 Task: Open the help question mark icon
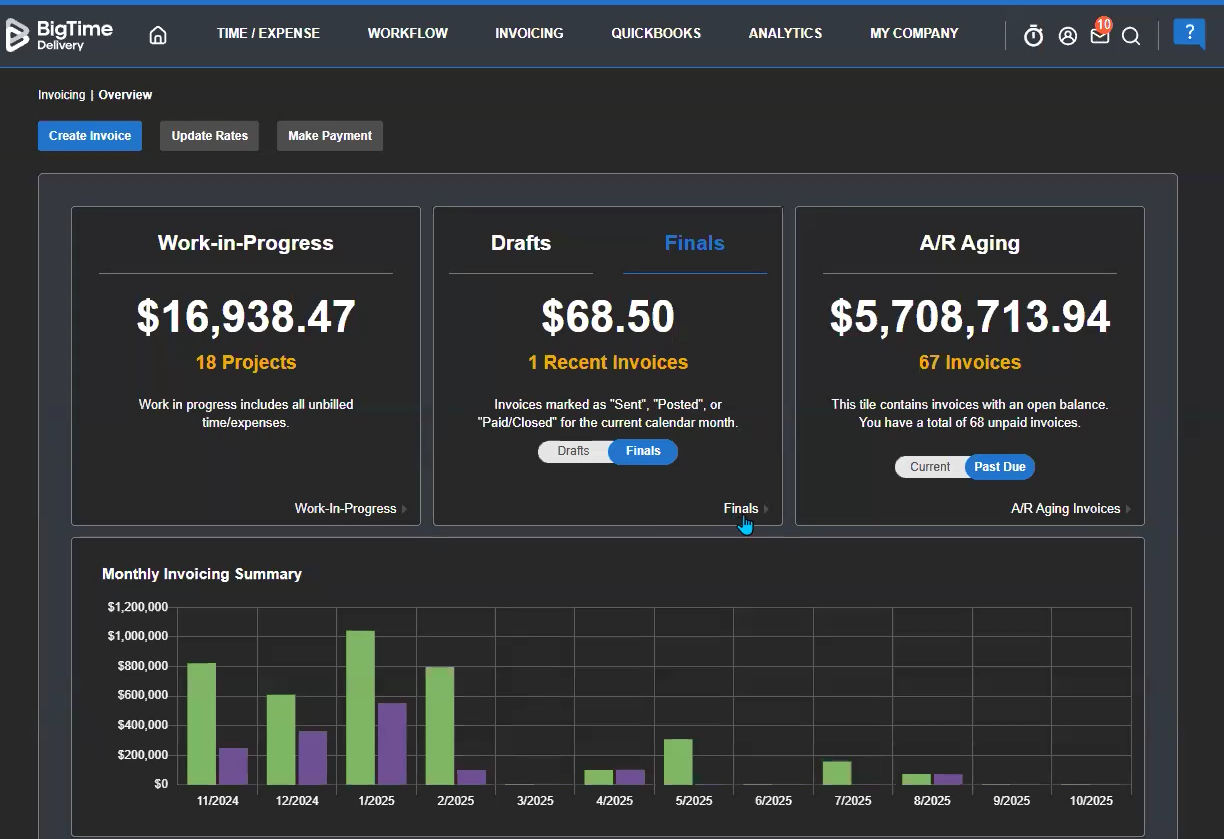tap(1189, 33)
